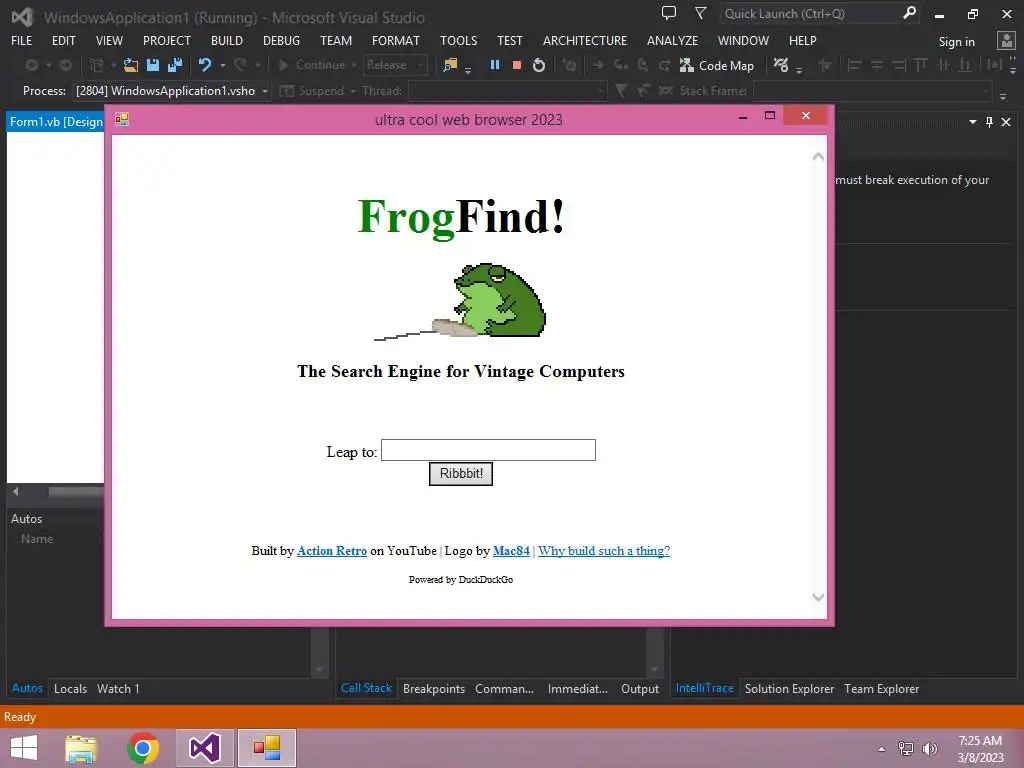Click the Visual Studio logo in title bar

[x=22, y=17]
